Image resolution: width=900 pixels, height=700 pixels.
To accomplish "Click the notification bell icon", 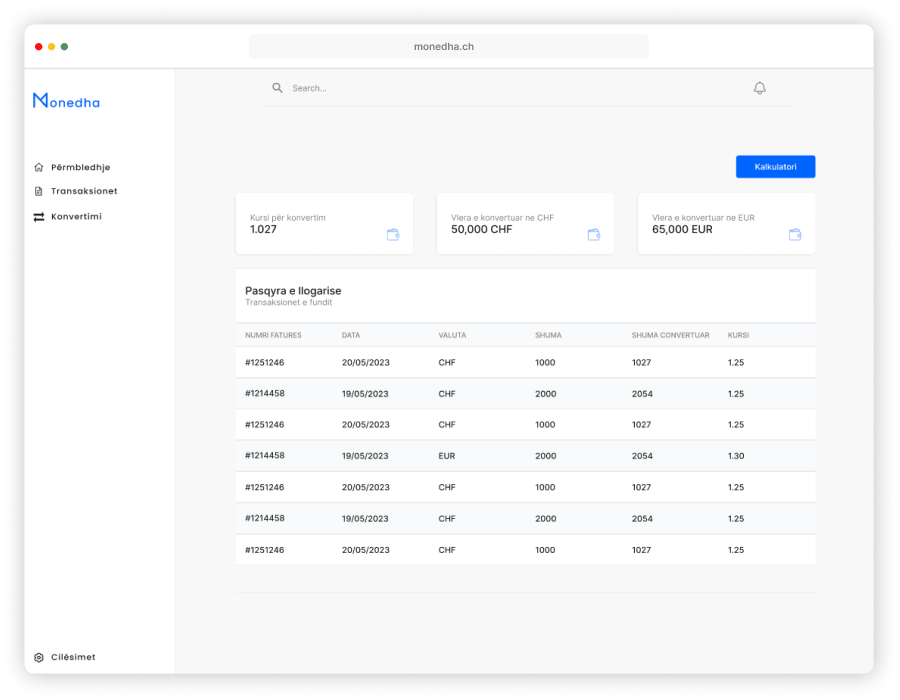I will pos(759,88).
